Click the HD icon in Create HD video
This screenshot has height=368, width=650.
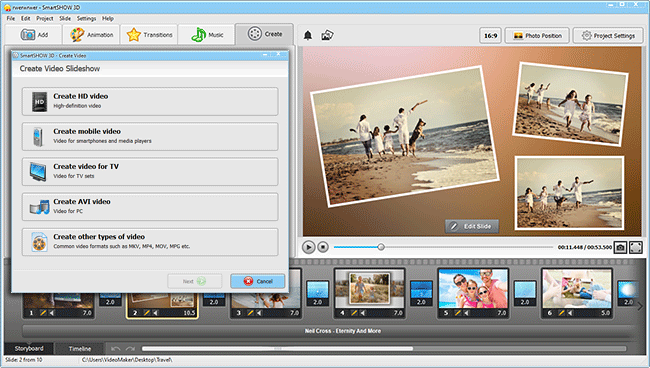(x=39, y=102)
